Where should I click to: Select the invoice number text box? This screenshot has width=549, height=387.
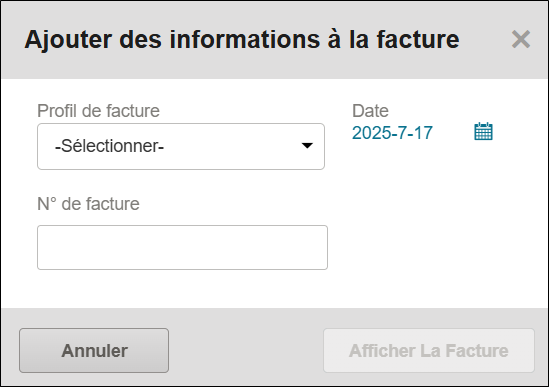pos(182,247)
